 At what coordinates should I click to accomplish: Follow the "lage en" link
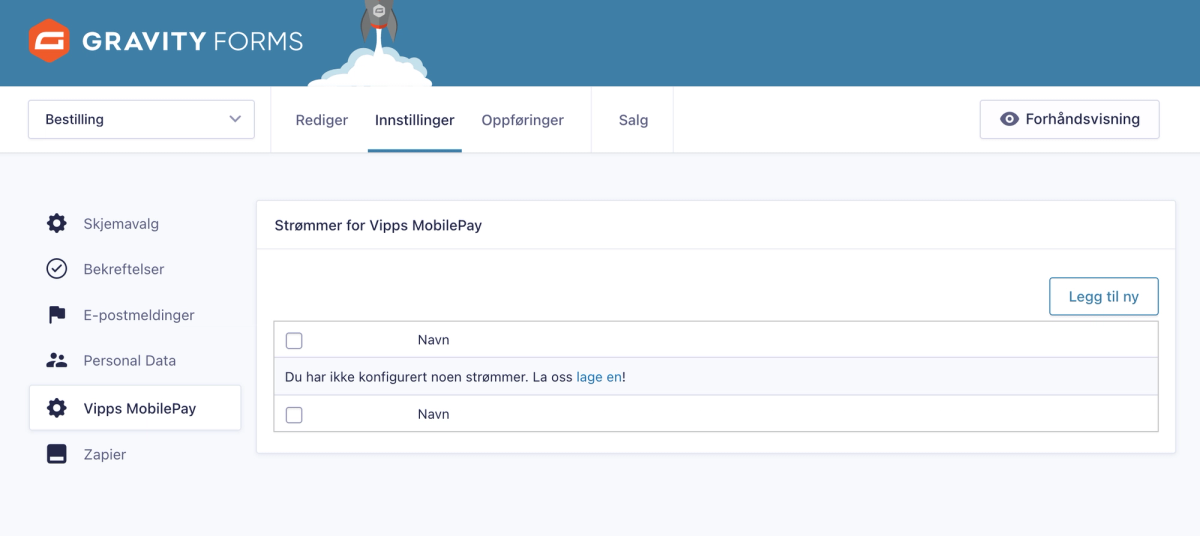pos(599,377)
